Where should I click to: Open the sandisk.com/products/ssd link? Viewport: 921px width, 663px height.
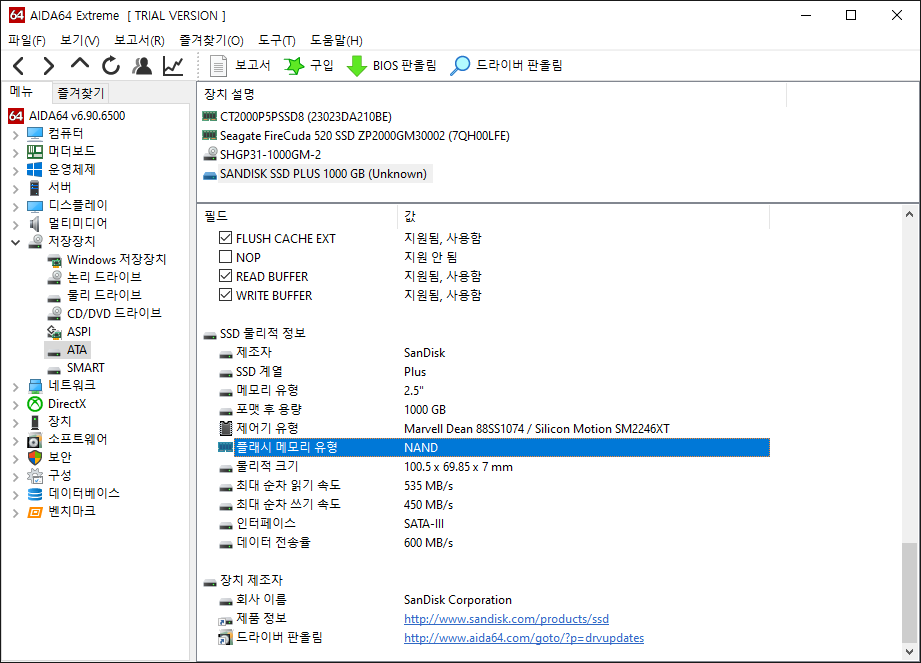tap(506, 619)
